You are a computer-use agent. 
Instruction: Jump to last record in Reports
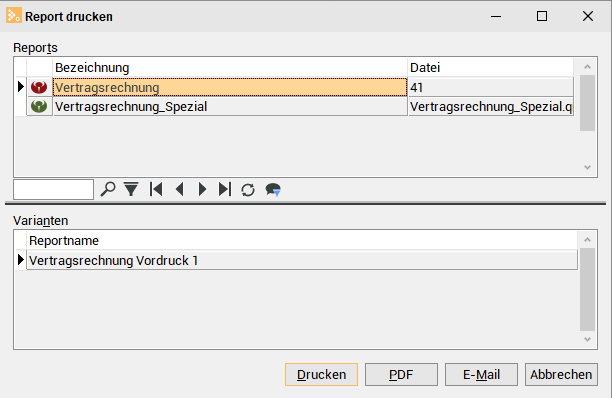tap(225, 189)
